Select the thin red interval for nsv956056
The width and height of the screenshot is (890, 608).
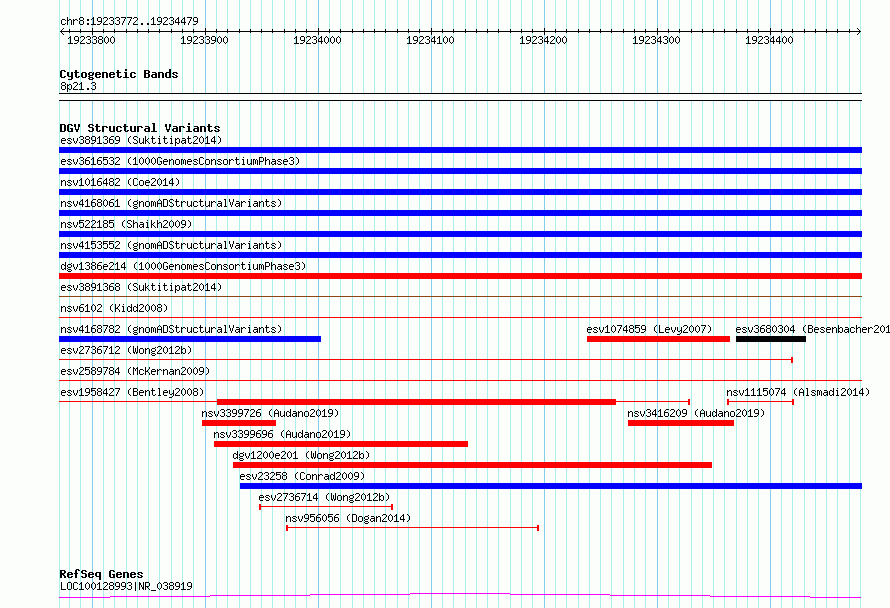click(413, 528)
